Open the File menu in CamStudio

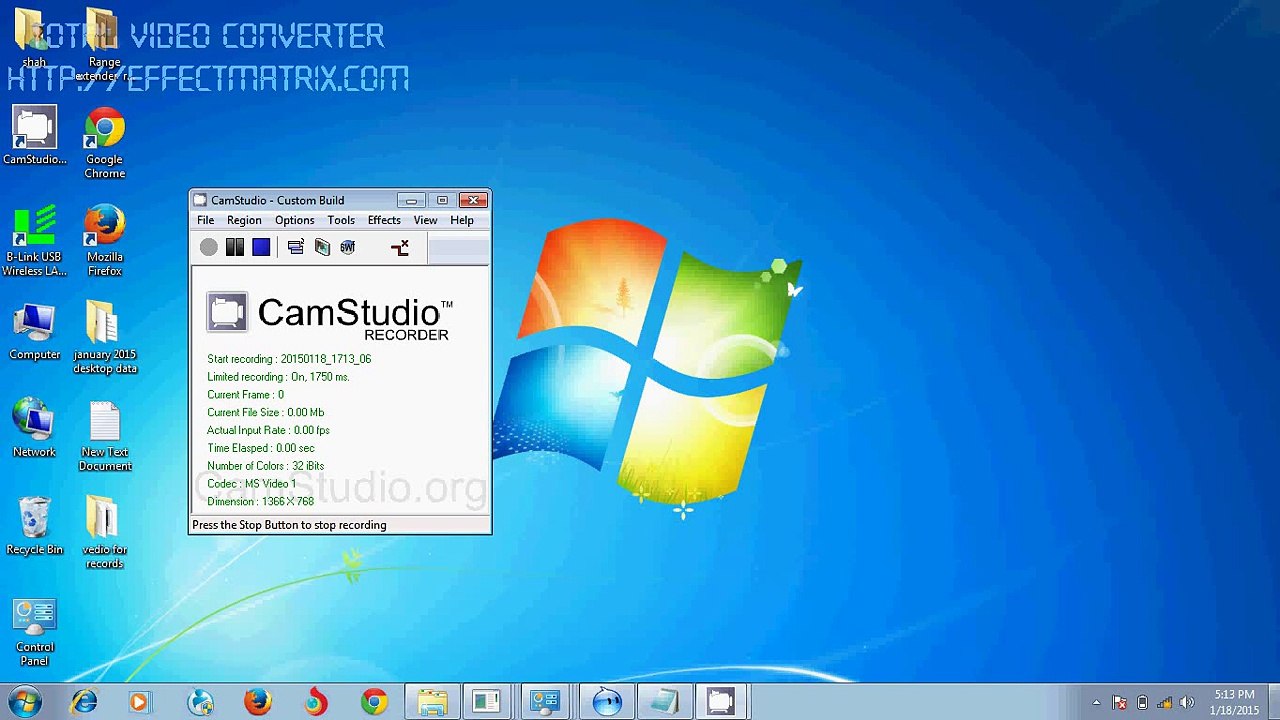[205, 220]
